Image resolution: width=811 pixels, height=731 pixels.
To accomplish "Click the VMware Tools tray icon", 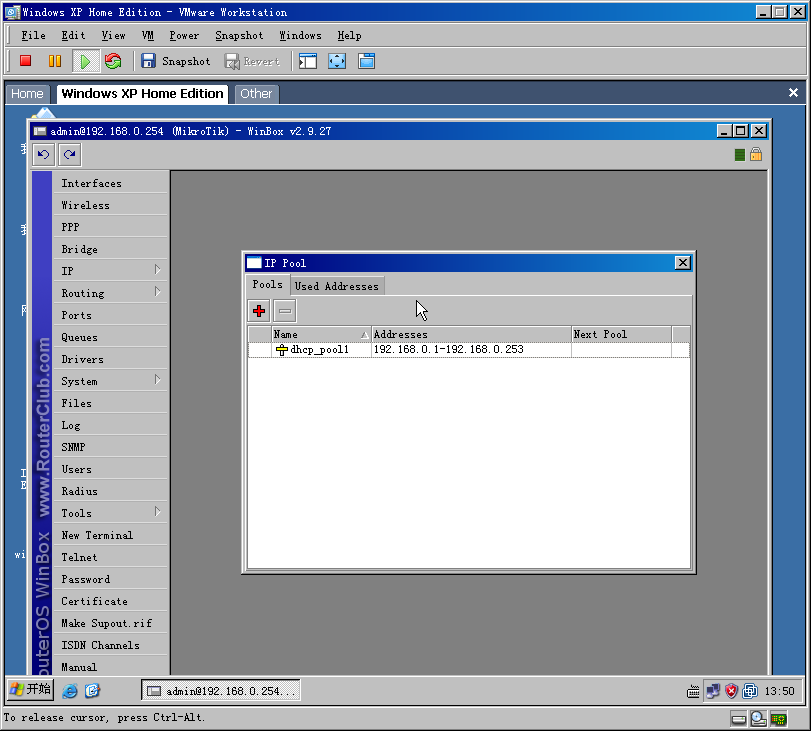I will click(x=749, y=691).
